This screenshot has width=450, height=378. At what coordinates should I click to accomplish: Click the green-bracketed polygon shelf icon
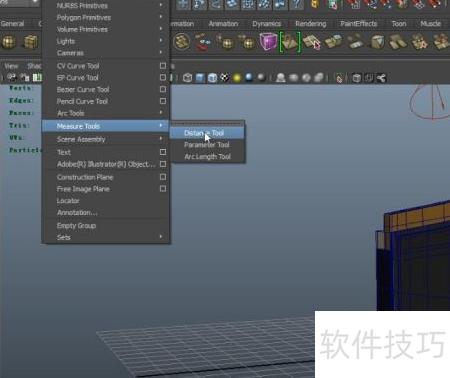point(290,42)
